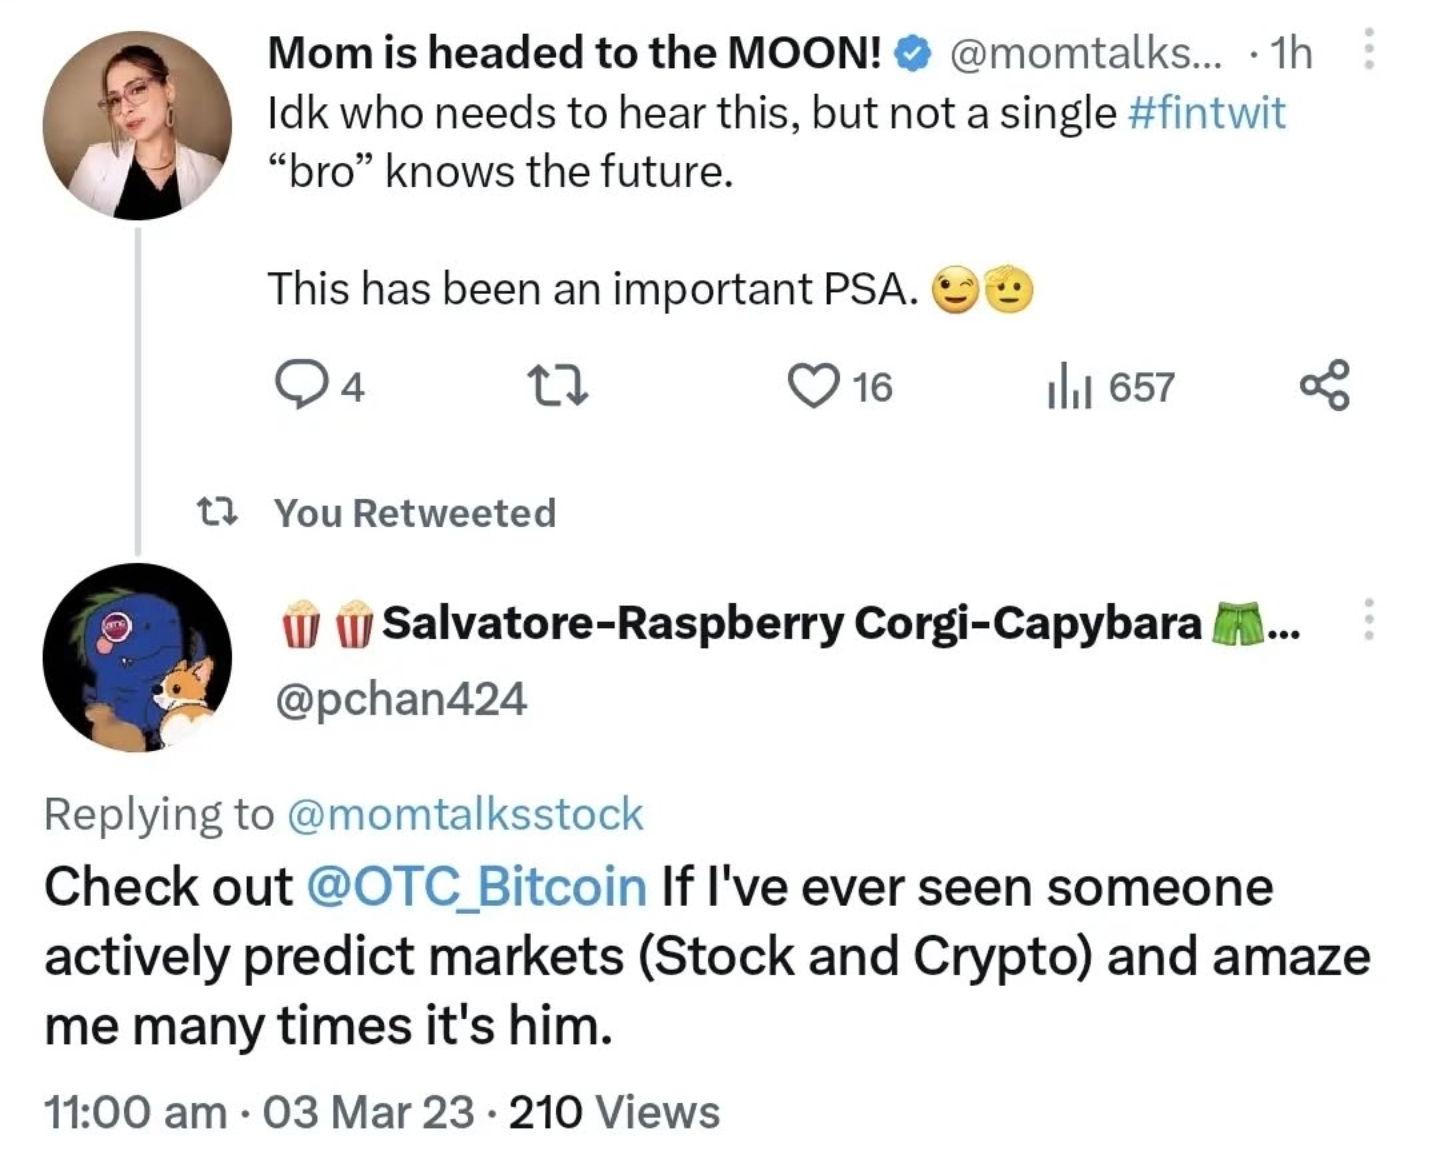Like the PSA tweet with heart icon
Image resolution: width=1440 pixels, height=1176 pixels.
pos(813,387)
